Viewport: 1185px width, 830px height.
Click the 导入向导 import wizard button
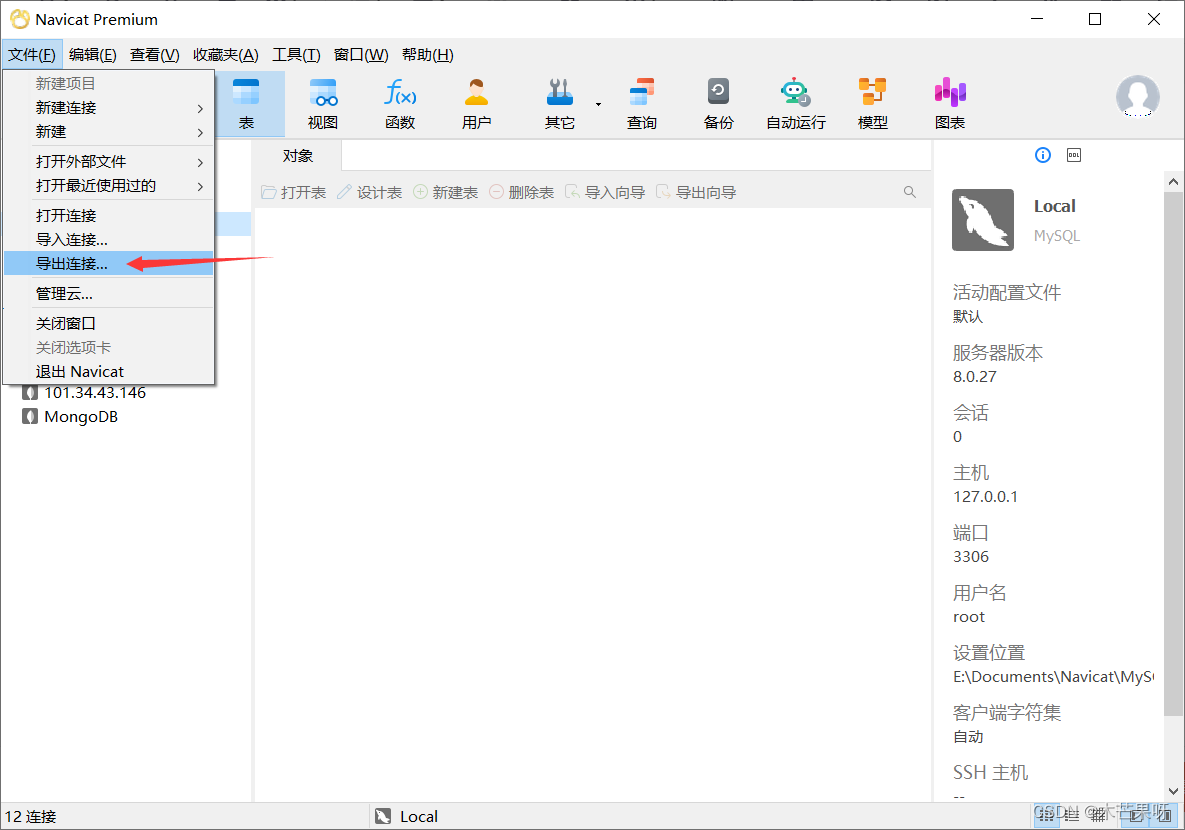point(605,193)
